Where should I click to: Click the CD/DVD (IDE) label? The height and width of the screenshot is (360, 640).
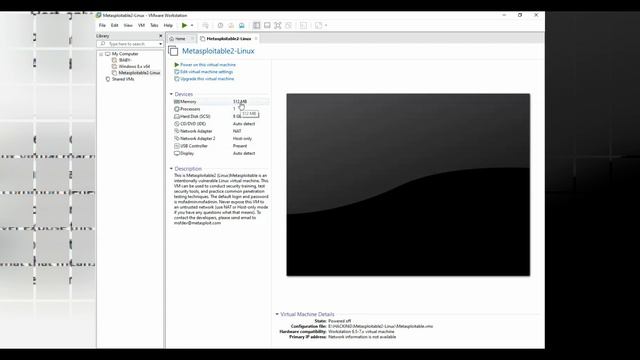(193, 124)
